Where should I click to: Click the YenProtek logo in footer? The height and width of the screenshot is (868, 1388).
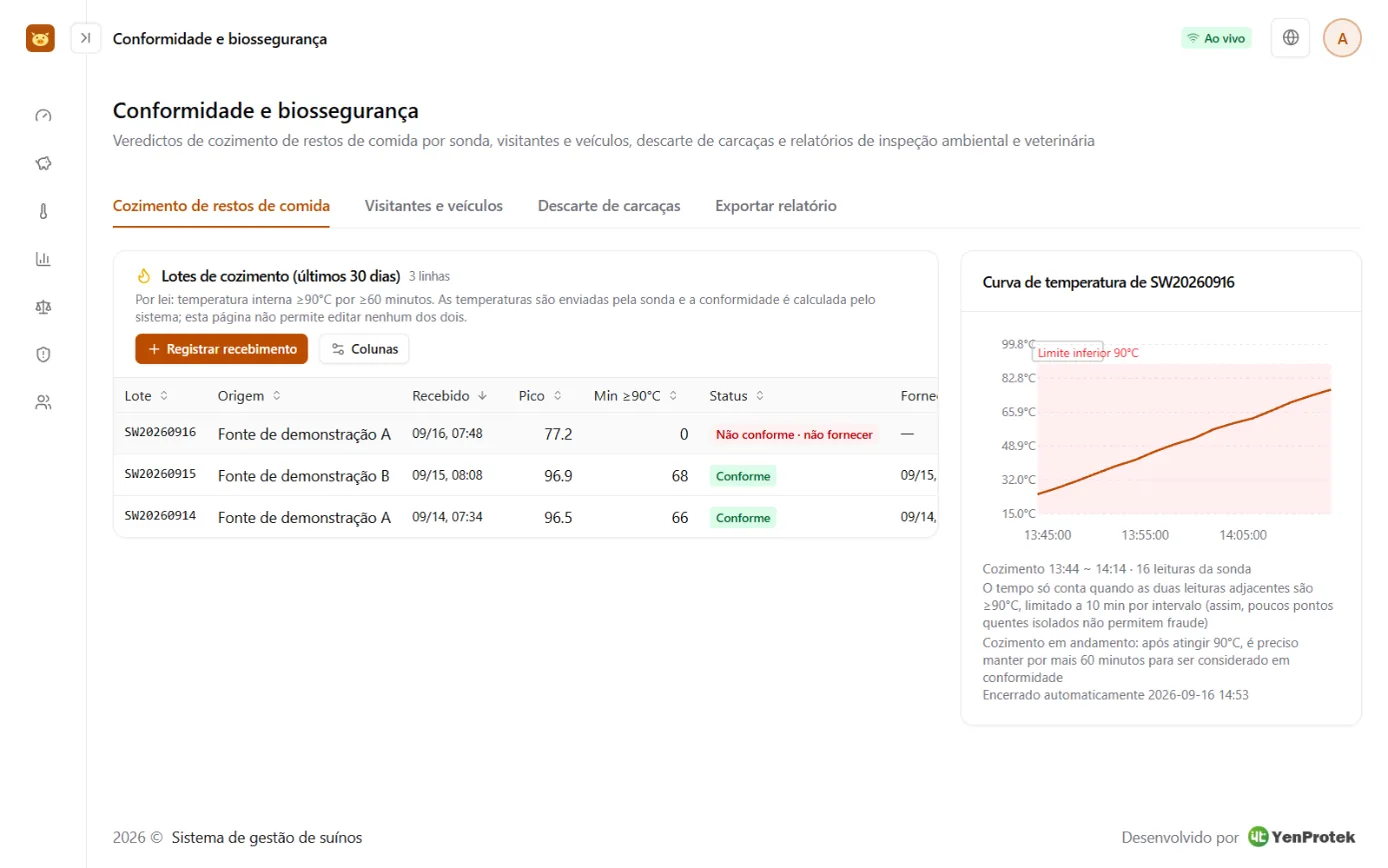[1302, 837]
